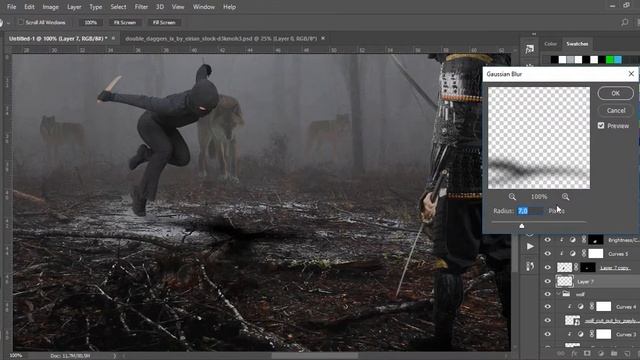Click the status bar zoom percentage field

click(x=16, y=356)
